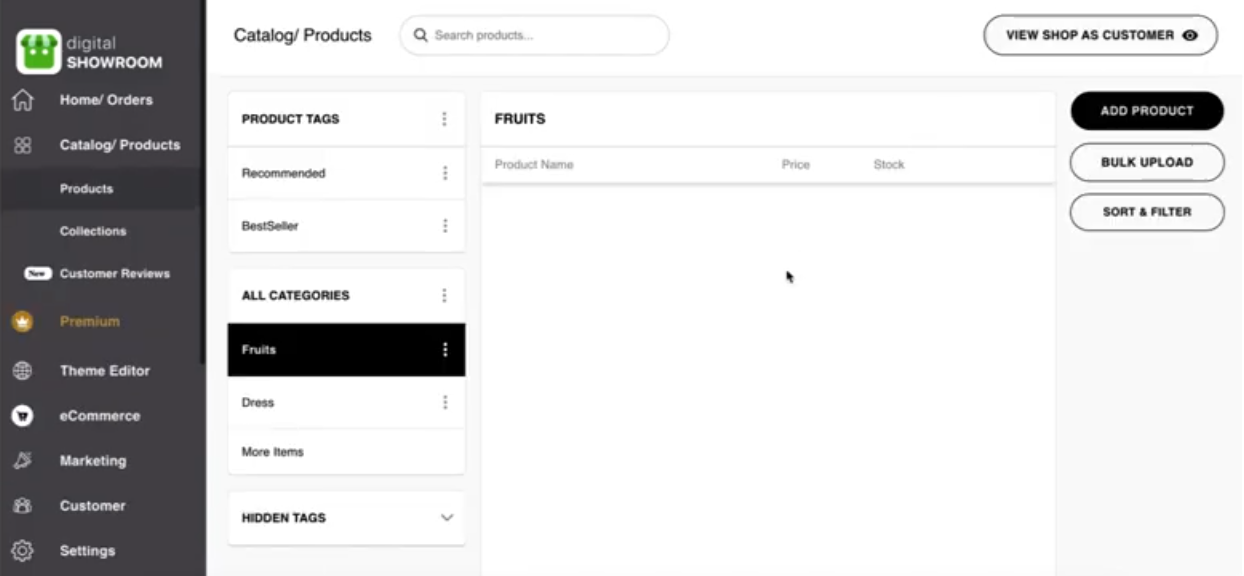The height and width of the screenshot is (576, 1244).
Task: Click the Add Product button
Action: [1146, 111]
